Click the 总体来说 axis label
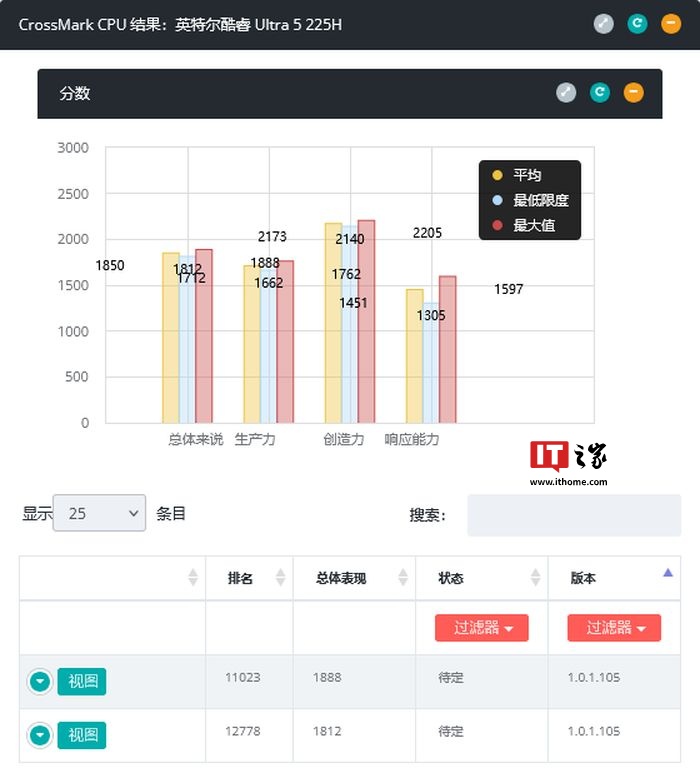700x773 pixels. click(x=196, y=439)
